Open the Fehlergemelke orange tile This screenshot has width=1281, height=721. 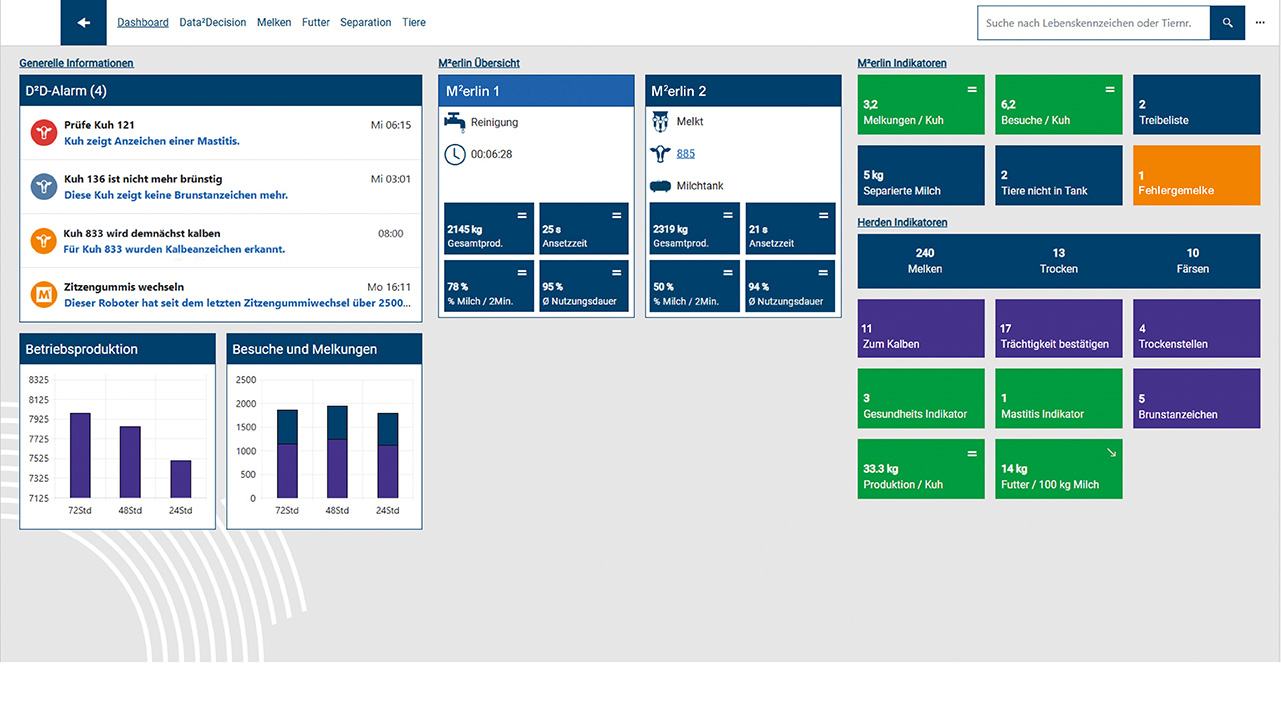(x=1196, y=176)
